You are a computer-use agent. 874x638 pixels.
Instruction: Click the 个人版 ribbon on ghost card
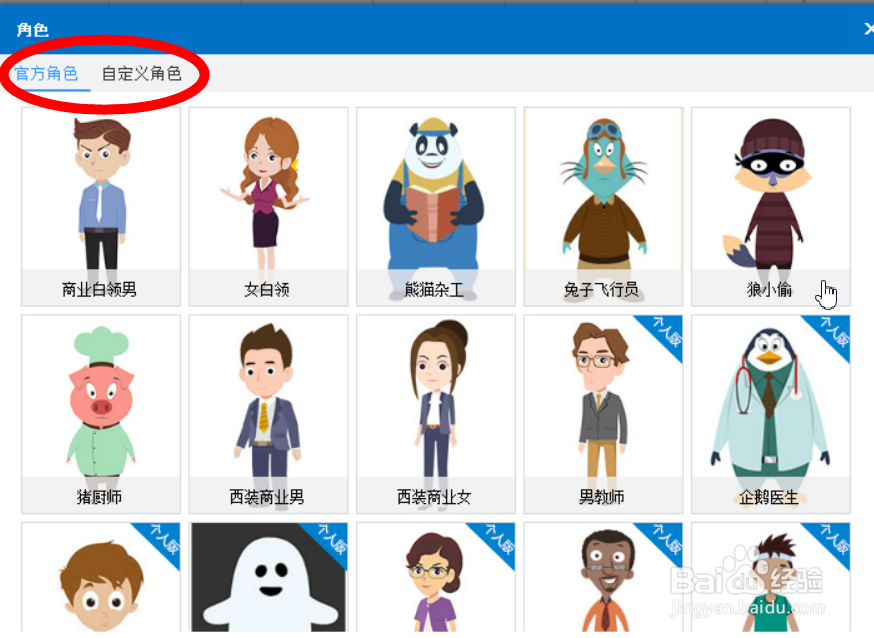coord(331,539)
